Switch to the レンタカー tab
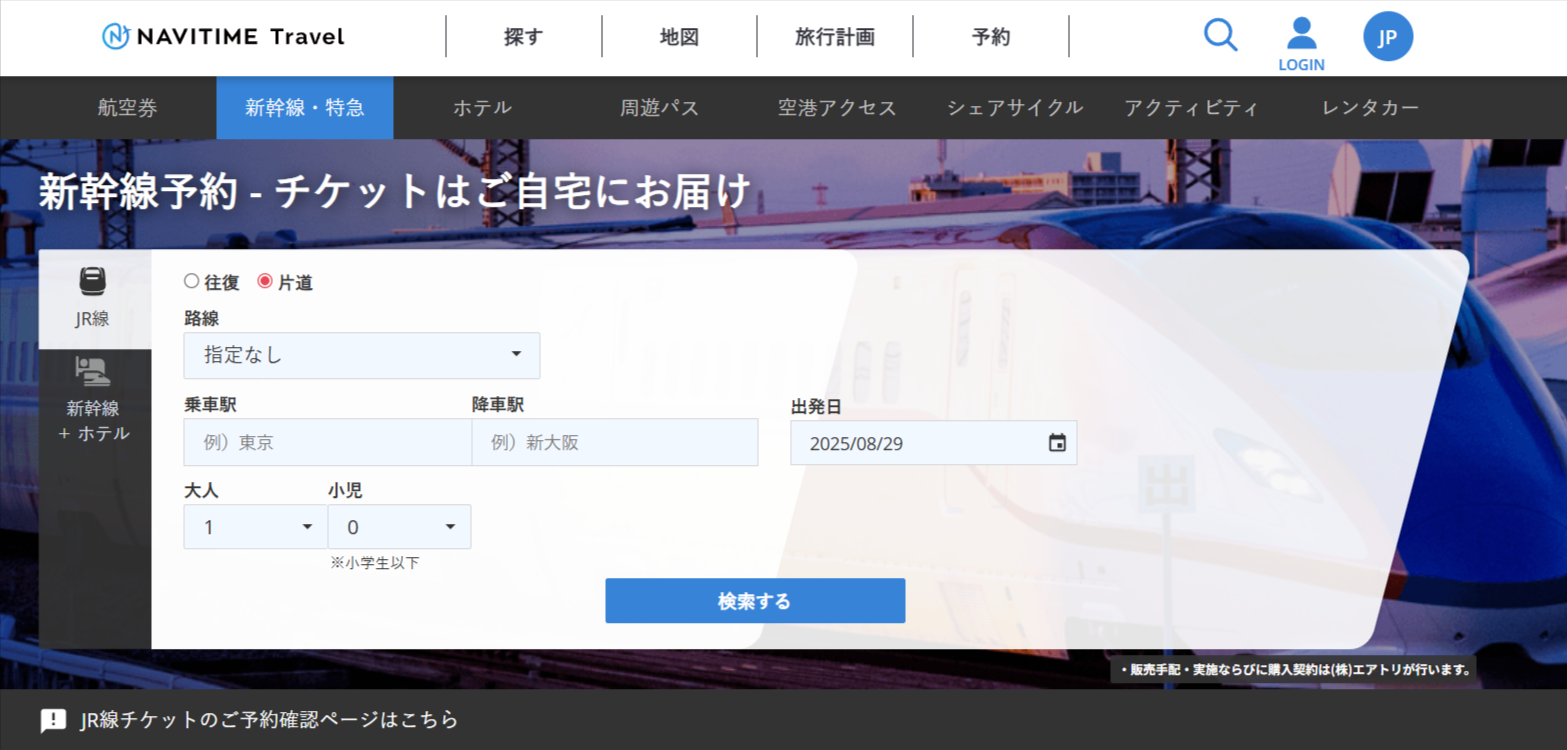Screen dimensions: 1567x750 tap(1370, 108)
